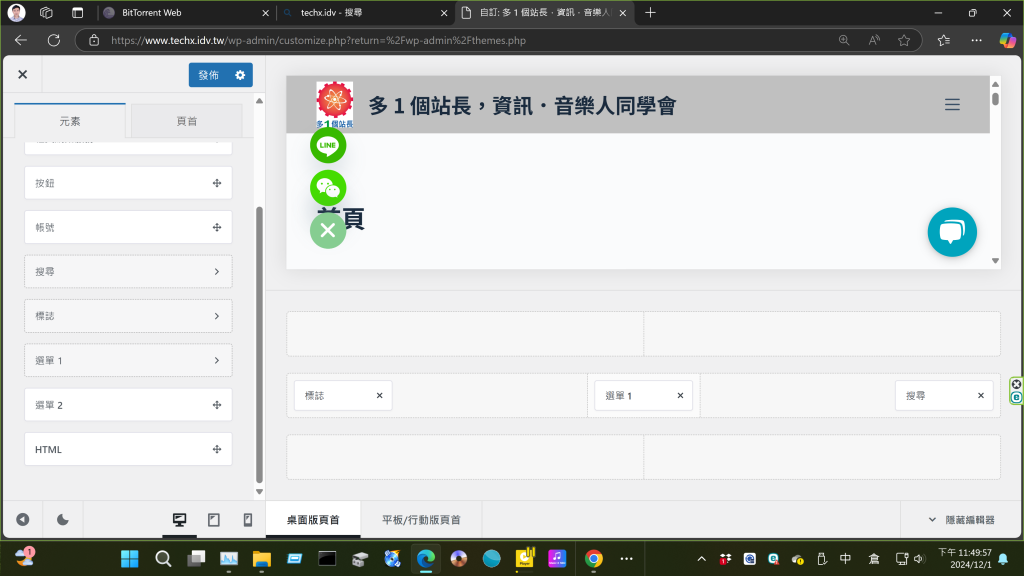Remove 選單 1 from header builder row
This screenshot has height=576, width=1024.
[680, 396]
